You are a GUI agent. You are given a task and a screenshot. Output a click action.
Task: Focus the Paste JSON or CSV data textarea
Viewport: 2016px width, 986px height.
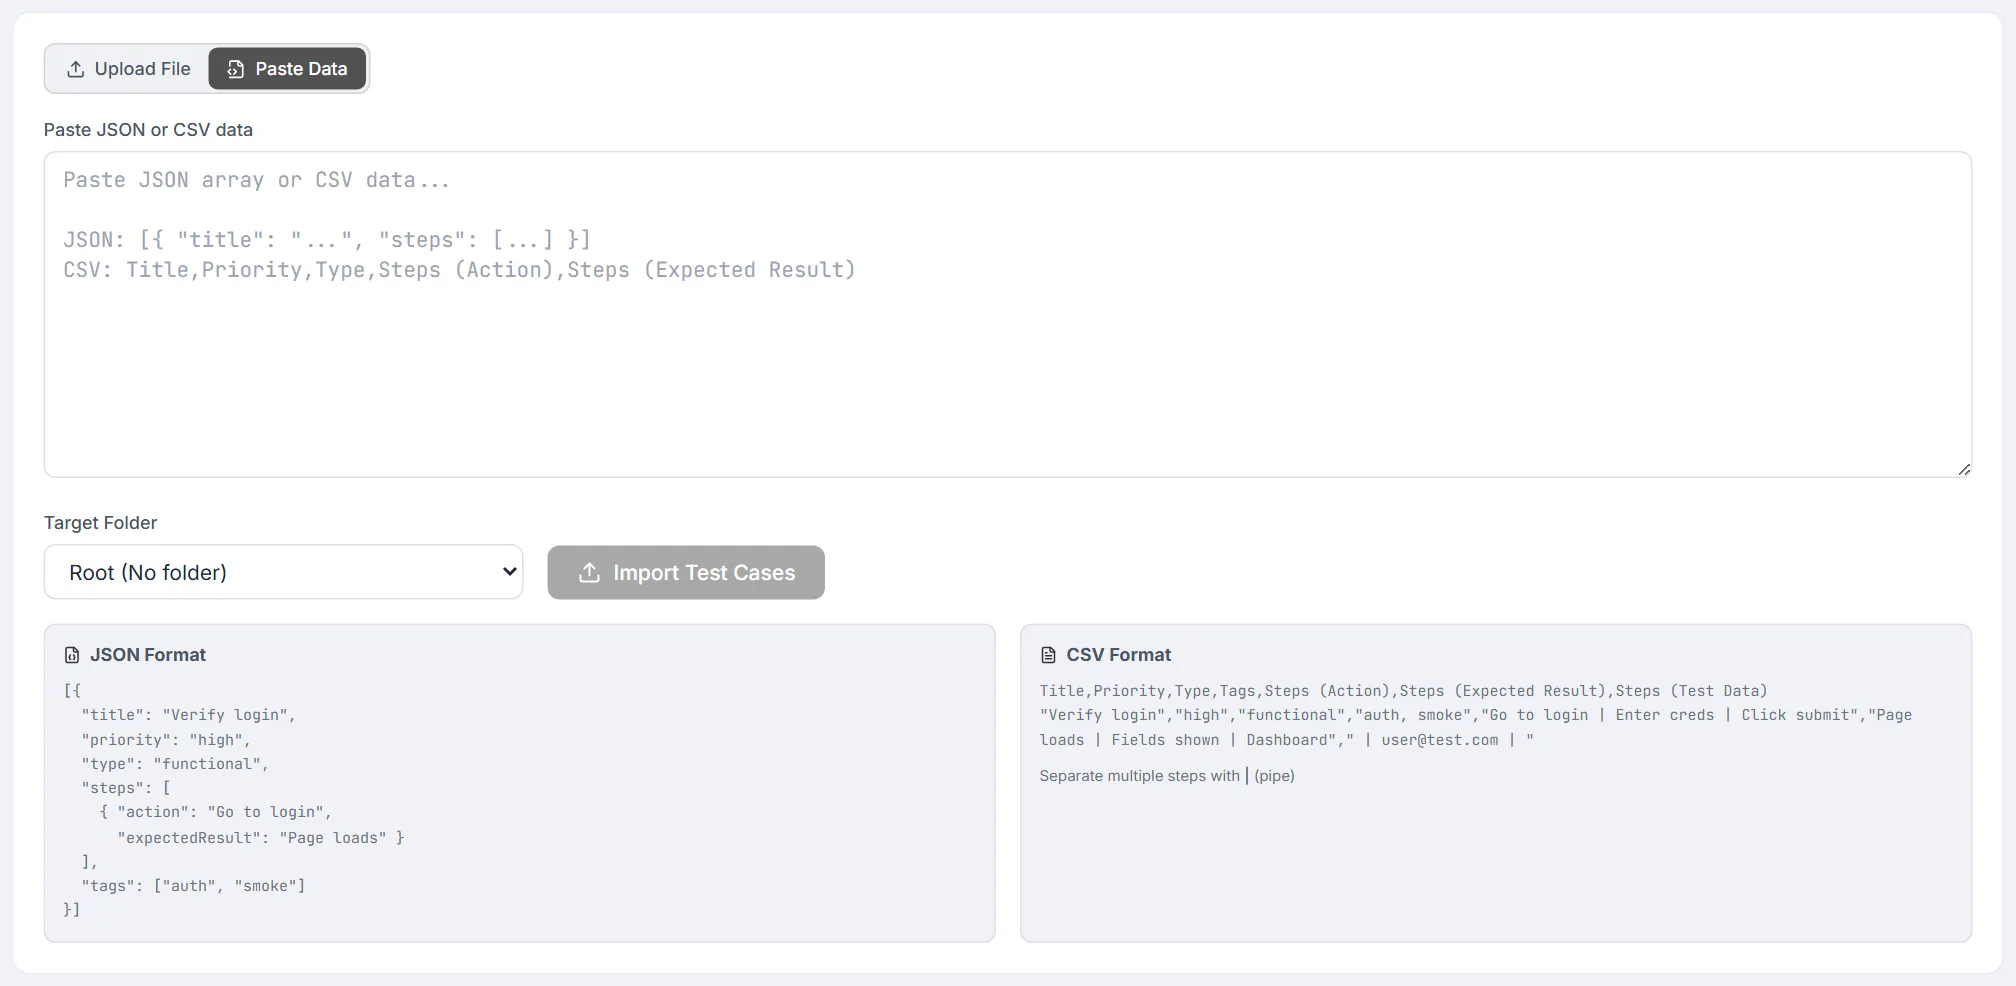point(1008,314)
